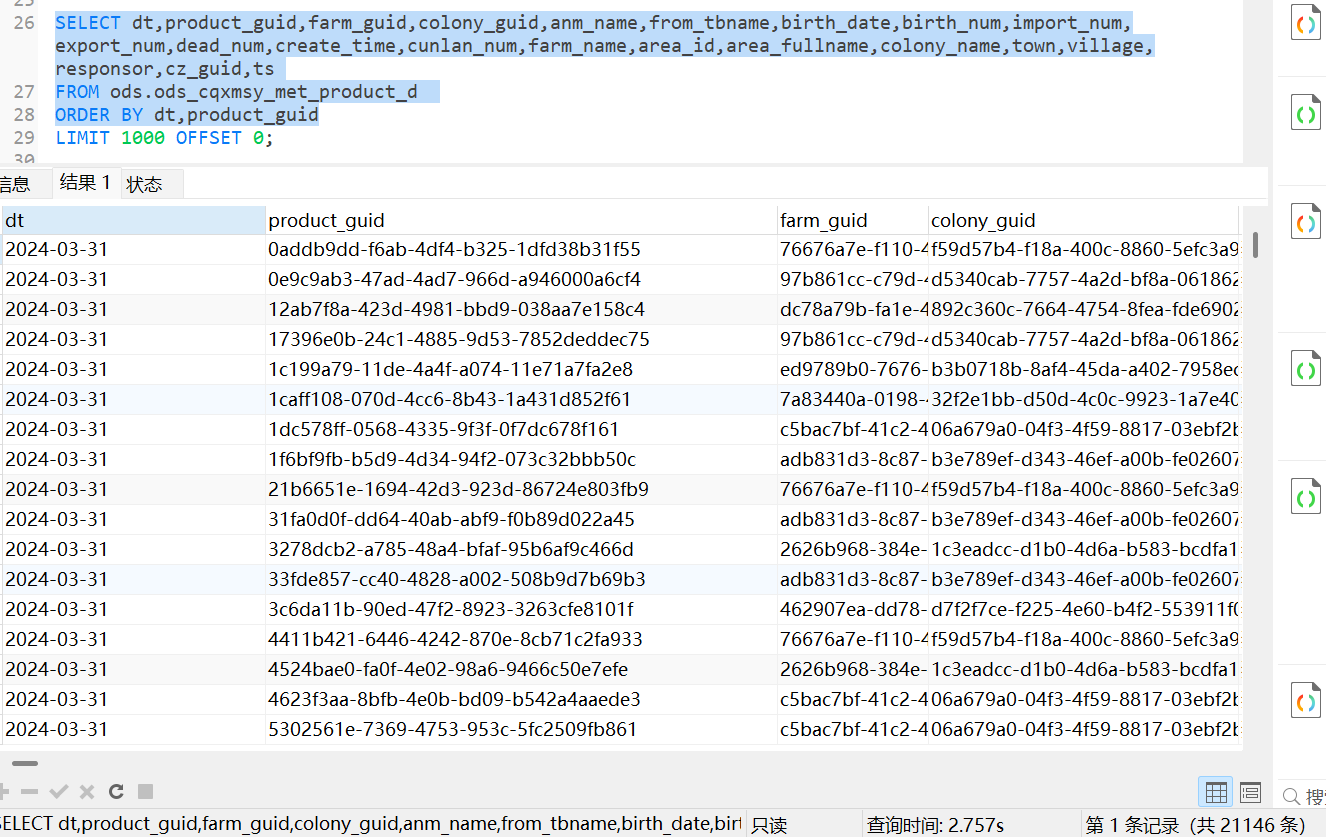This screenshot has height=837, width=1326.
Task: Select the farm_guid column header
Action: pos(852,221)
